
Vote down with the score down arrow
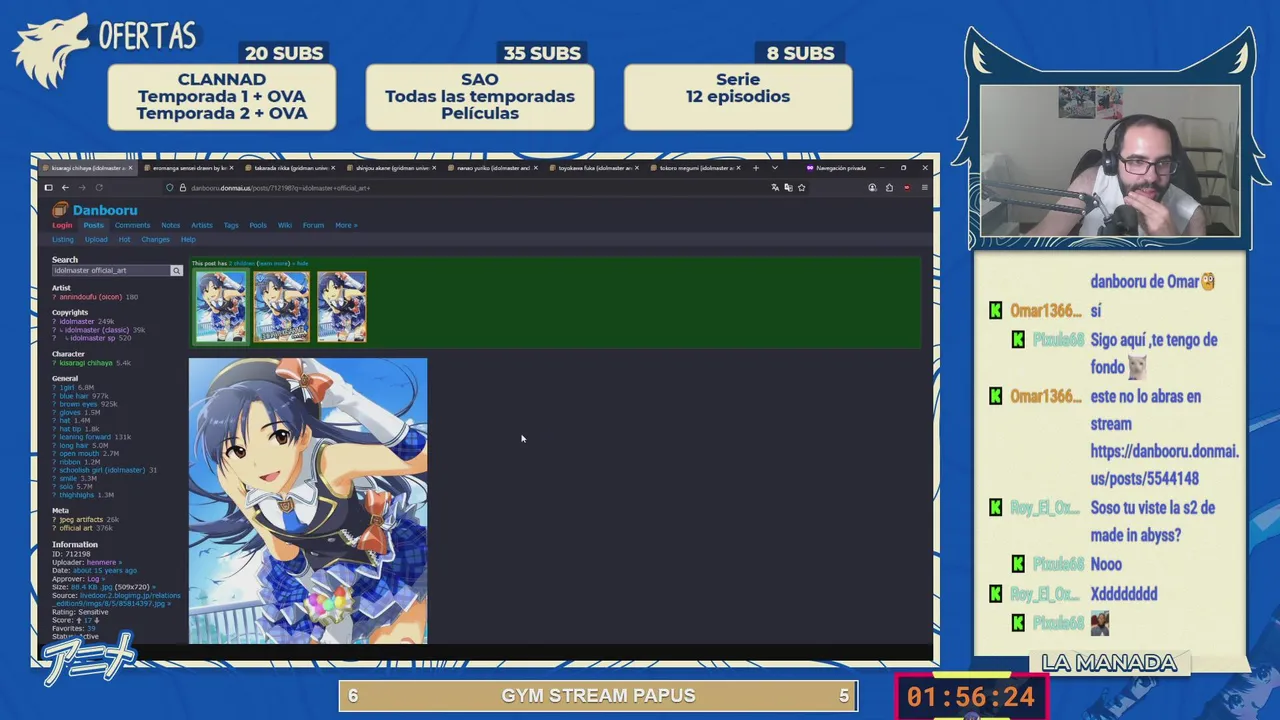[x=97, y=621]
